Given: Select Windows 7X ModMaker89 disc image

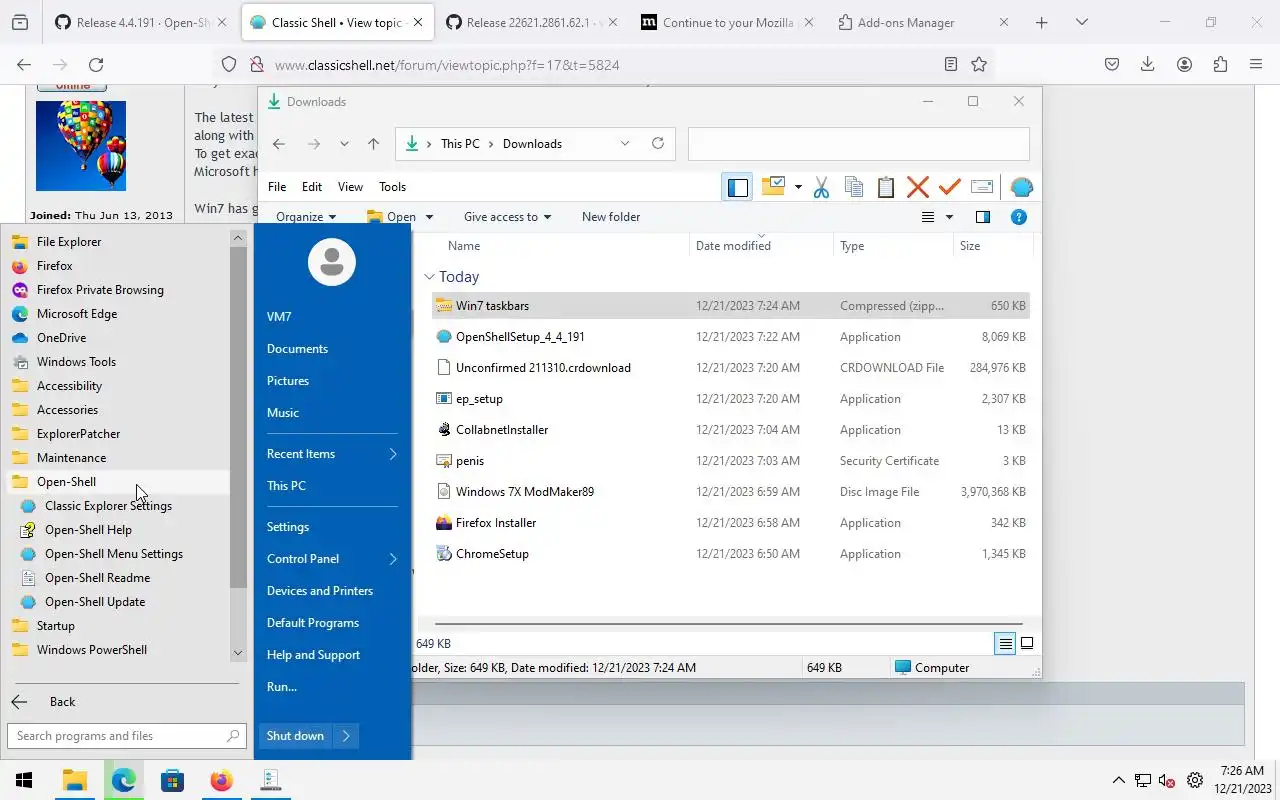Looking at the screenshot, I should click(x=731, y=492).
